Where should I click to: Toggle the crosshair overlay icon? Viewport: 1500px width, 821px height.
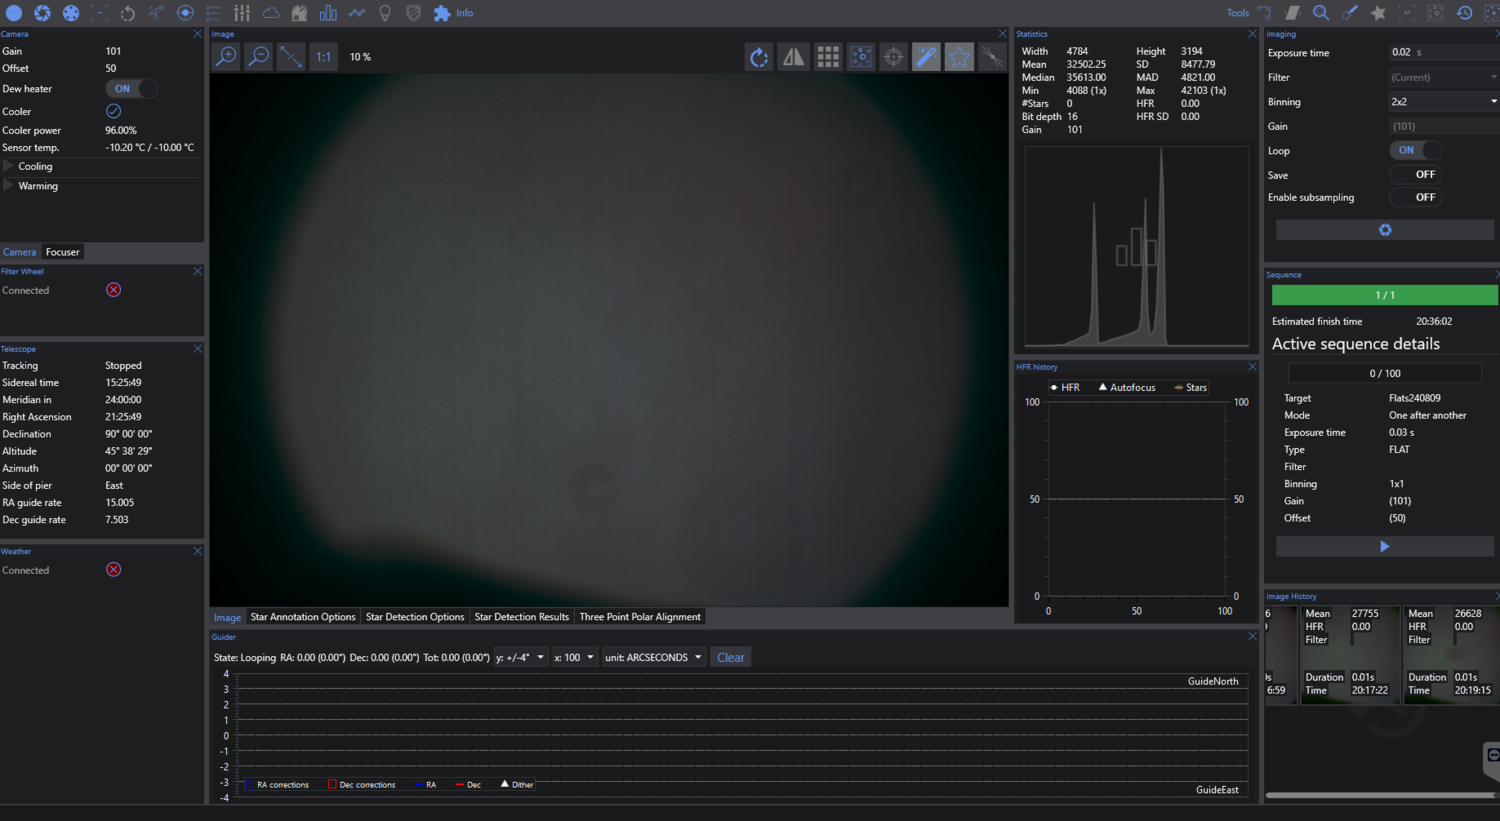893,57
